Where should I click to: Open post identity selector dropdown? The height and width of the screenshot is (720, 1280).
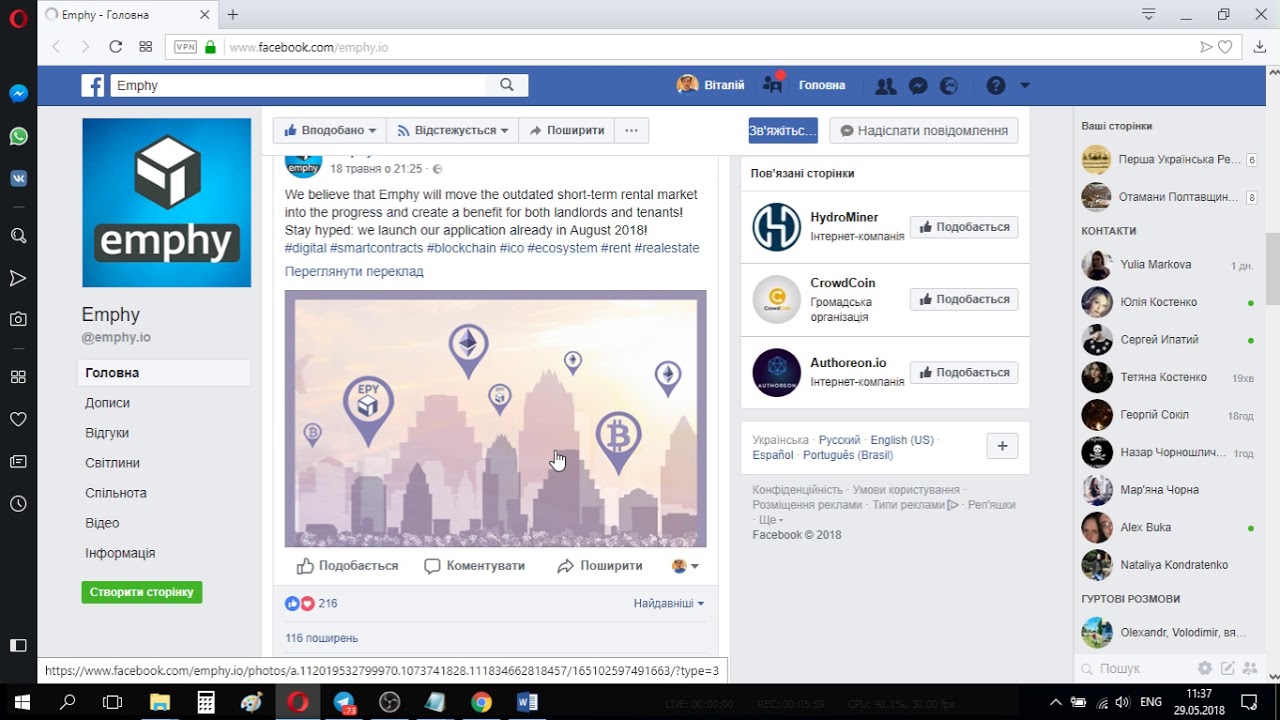pos(685,566)
